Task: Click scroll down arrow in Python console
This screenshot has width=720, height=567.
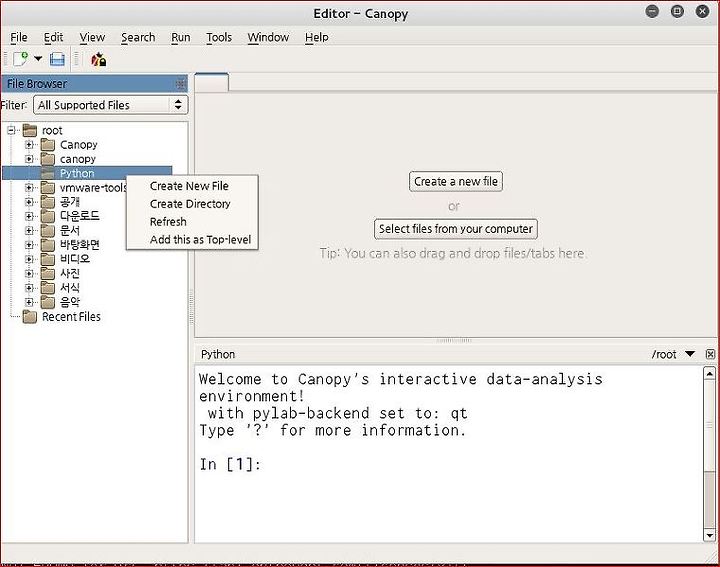Action: tap(709, 535)
